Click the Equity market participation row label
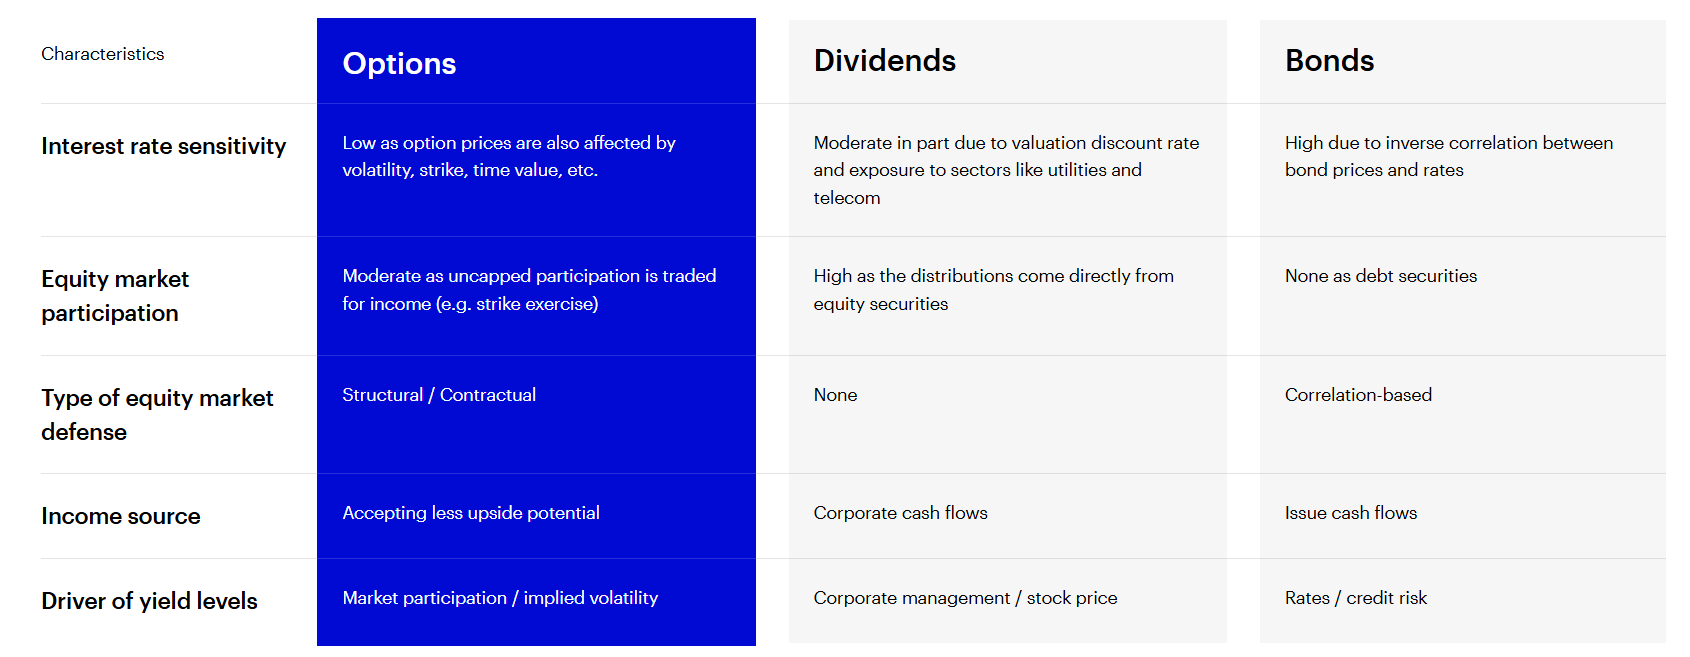Image resolution: width=1690 pixels, height=657 pixels. (115, 296)
